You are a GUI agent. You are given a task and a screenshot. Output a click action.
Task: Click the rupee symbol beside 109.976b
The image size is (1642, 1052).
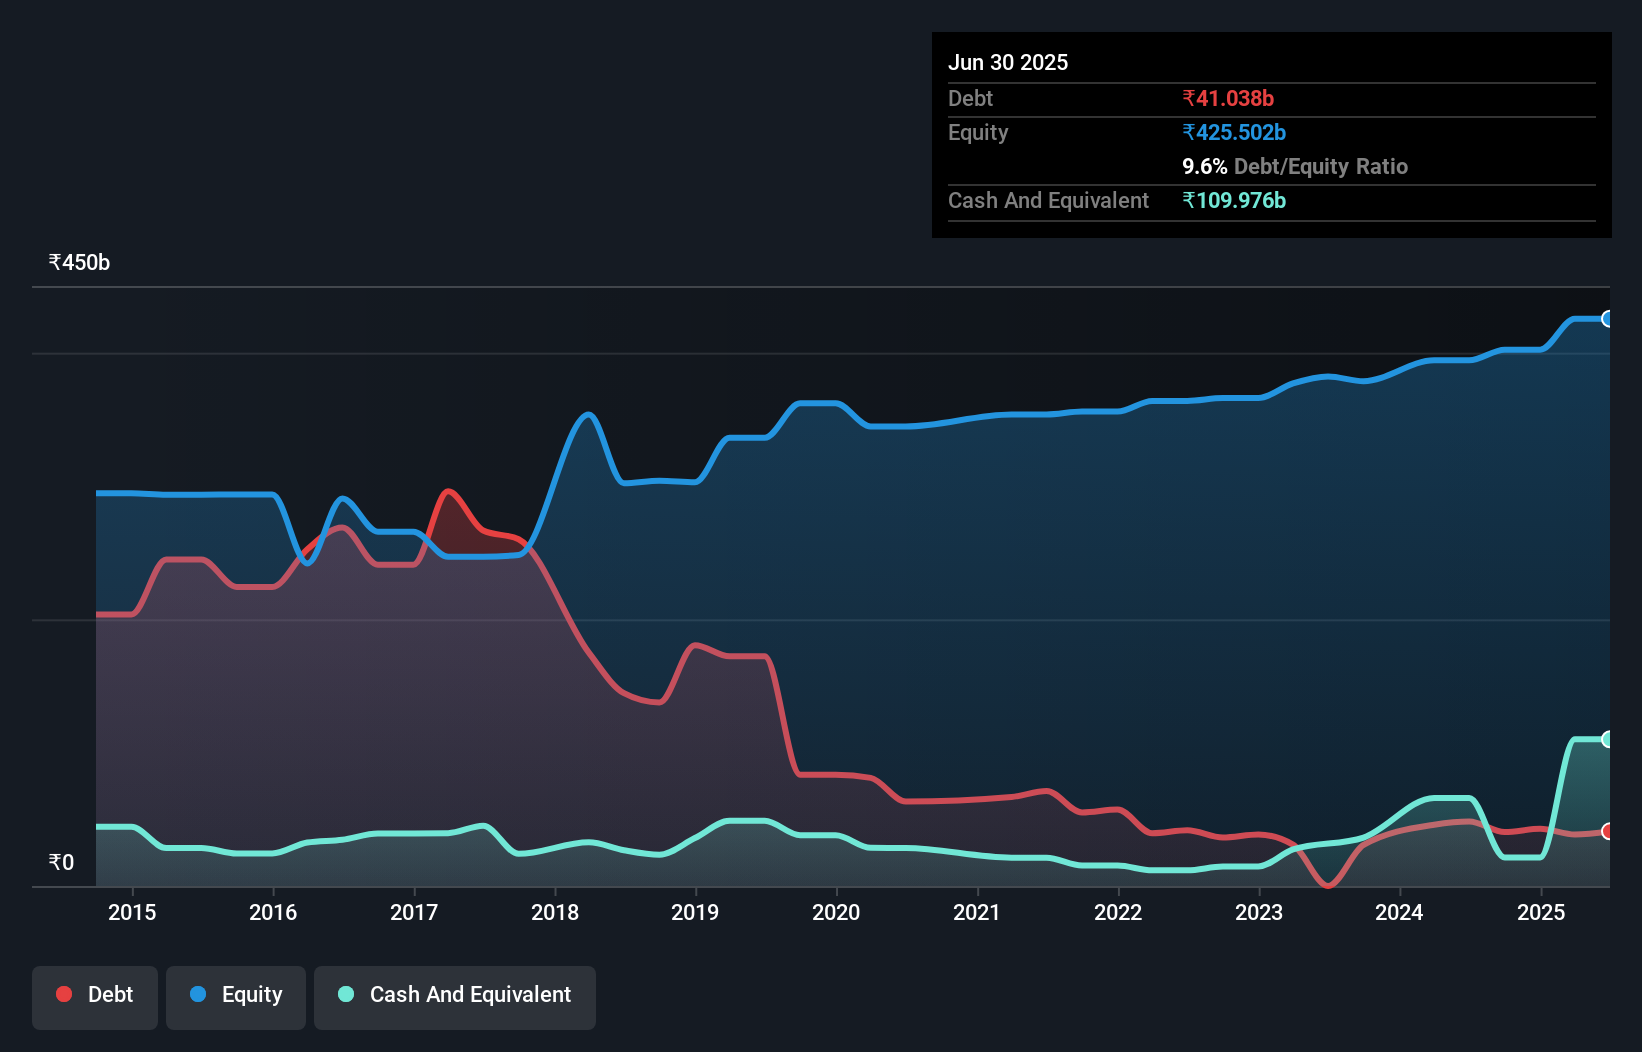(x=1187, y=201)
